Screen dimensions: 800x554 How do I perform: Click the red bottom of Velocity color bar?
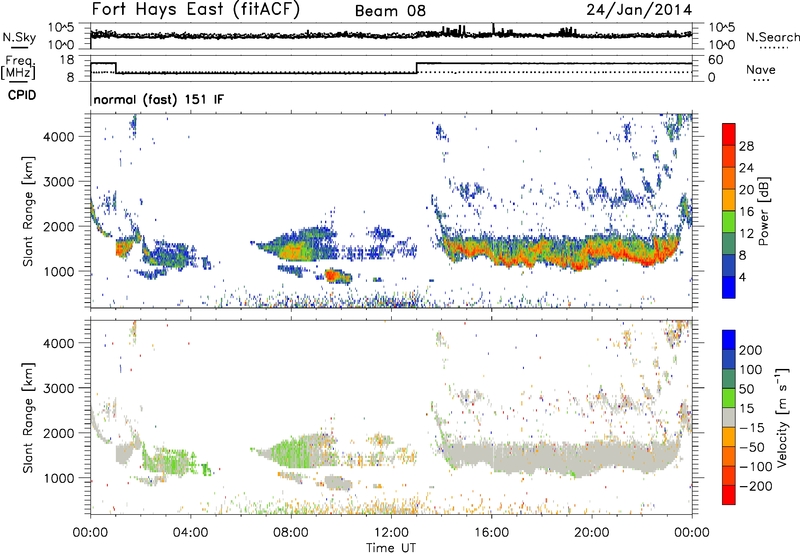729,495
